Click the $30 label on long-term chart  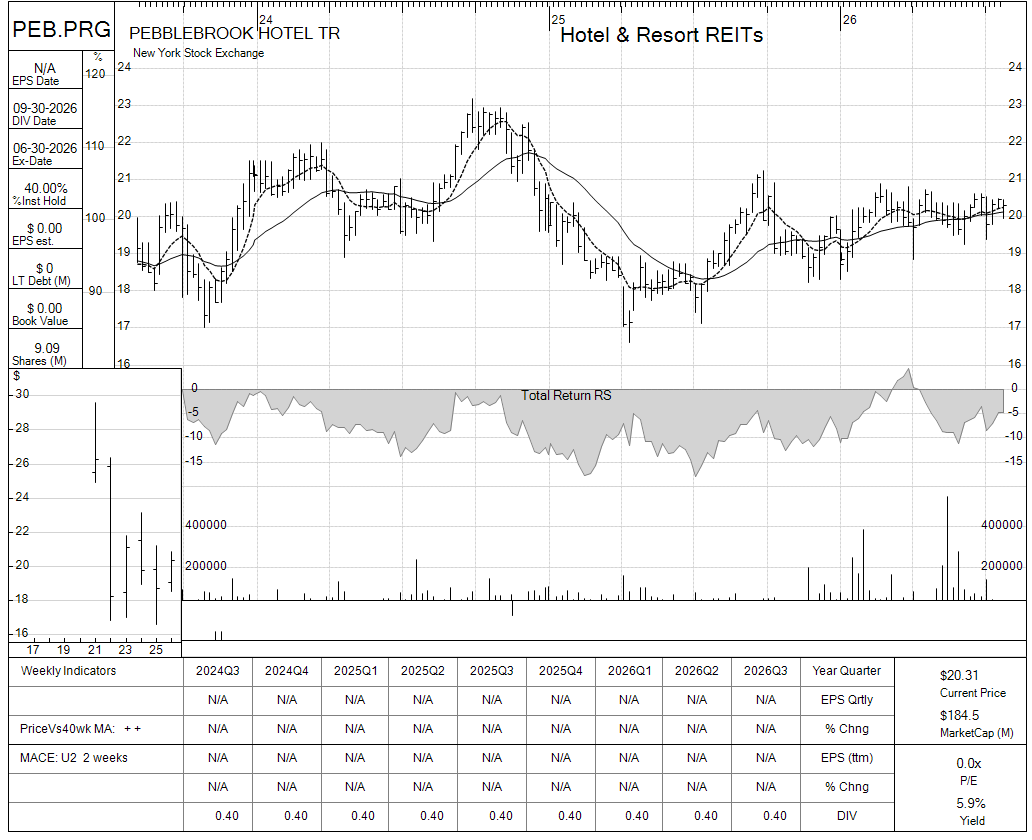pos(22,394)
